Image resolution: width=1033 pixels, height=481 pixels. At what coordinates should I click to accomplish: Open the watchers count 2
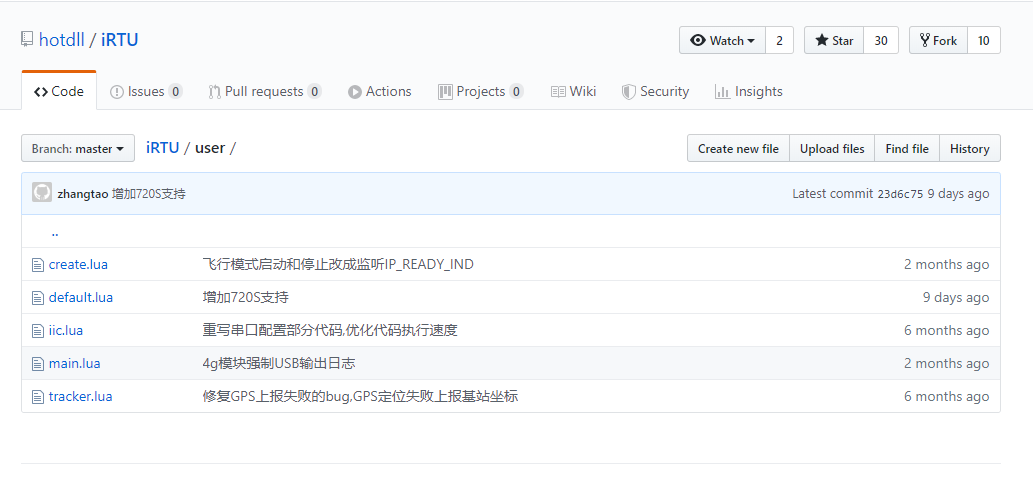(x=779, y=40)
